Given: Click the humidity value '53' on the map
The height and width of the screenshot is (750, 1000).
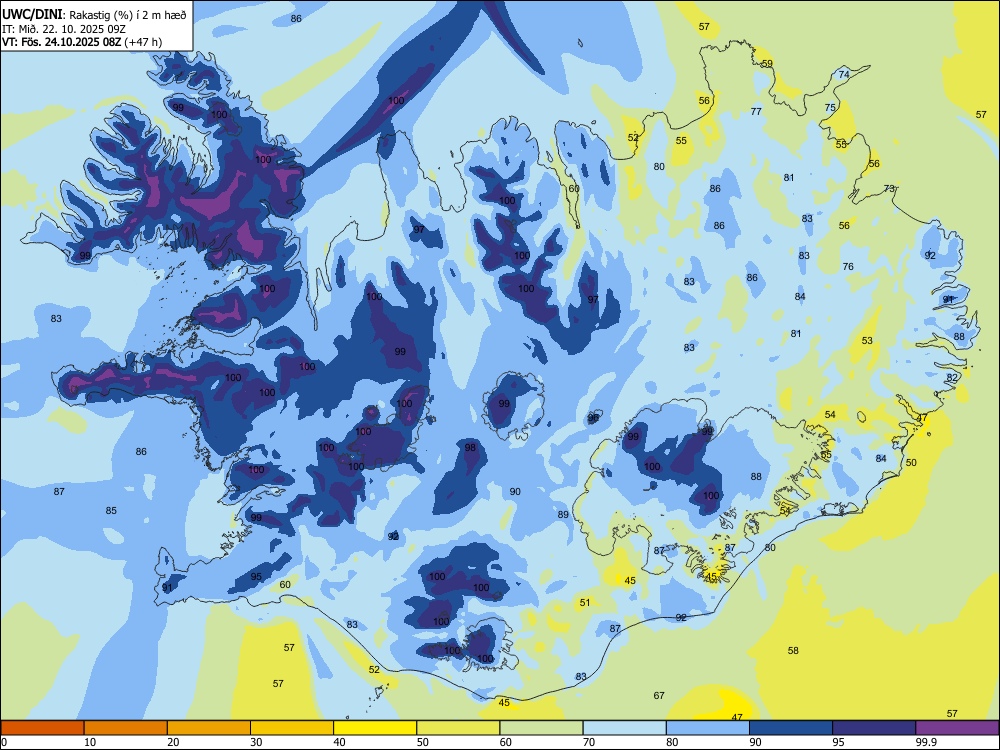Looking at the screenshot, I should (x=867, y=341).
